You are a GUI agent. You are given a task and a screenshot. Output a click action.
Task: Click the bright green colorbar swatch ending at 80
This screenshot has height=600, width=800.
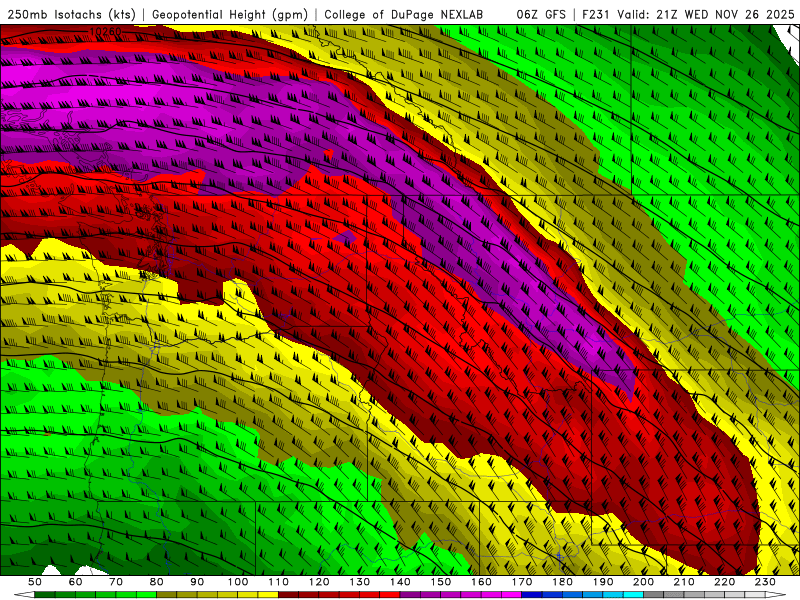[x=146, y=594]
